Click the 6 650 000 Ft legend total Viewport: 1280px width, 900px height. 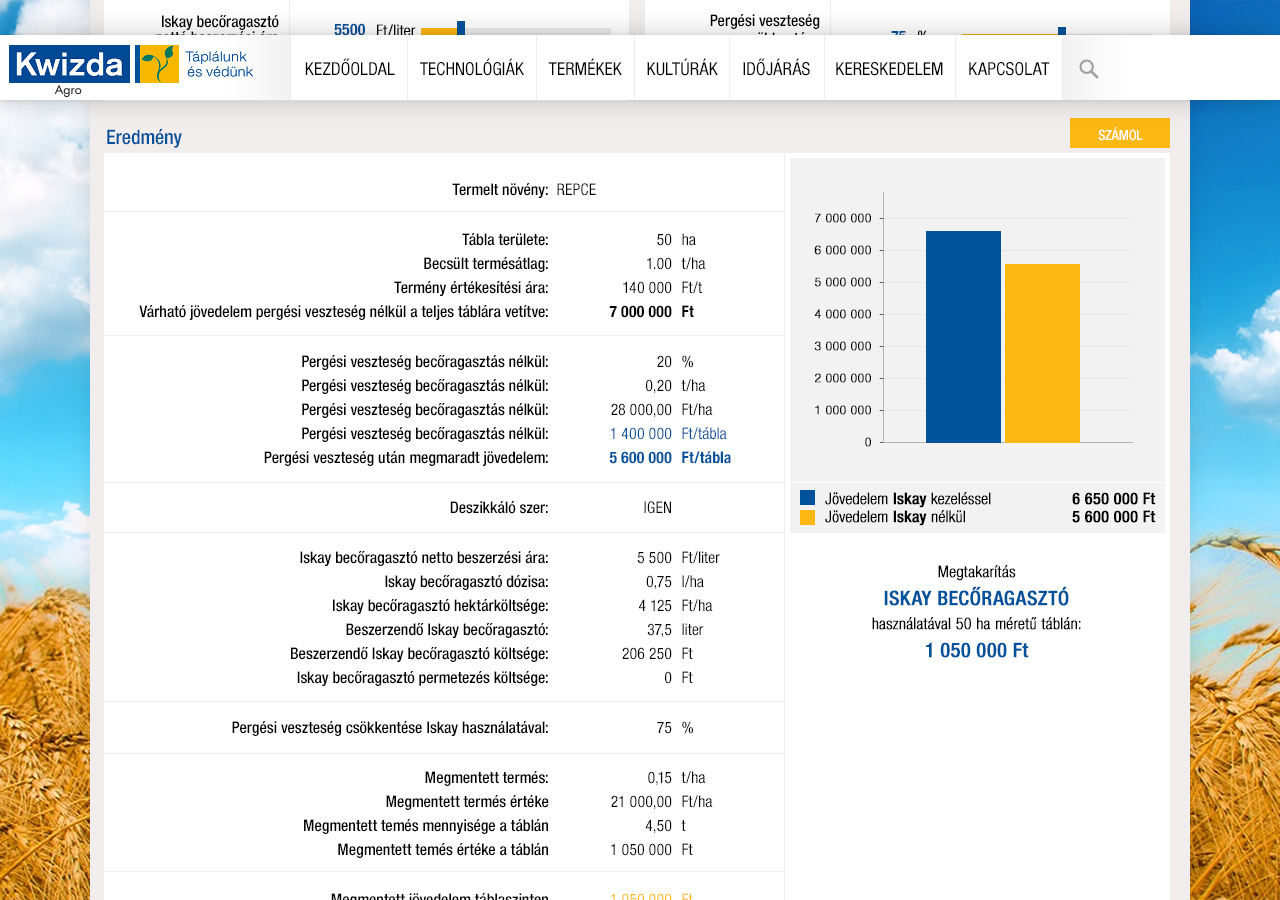click(1113, 498)
